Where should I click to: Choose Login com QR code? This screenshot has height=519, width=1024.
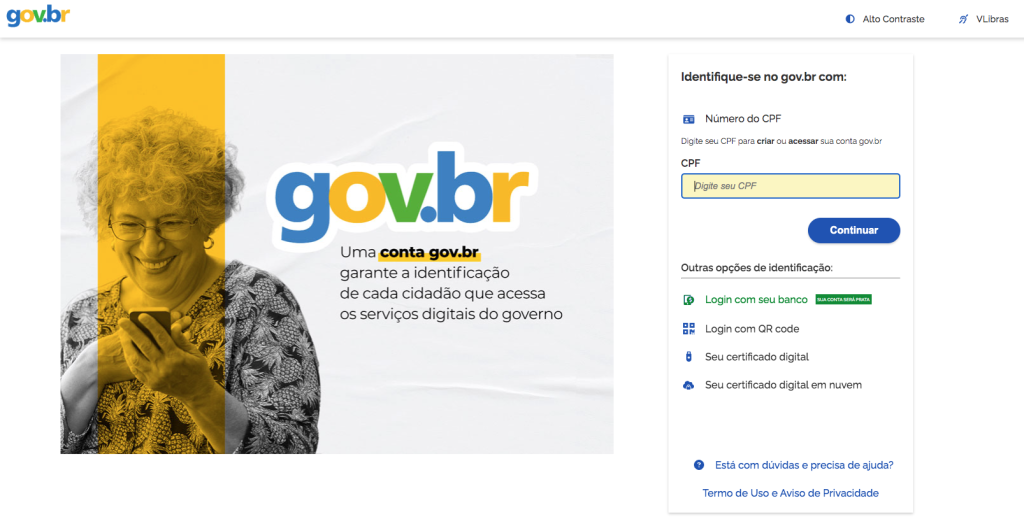click(752, 329)
